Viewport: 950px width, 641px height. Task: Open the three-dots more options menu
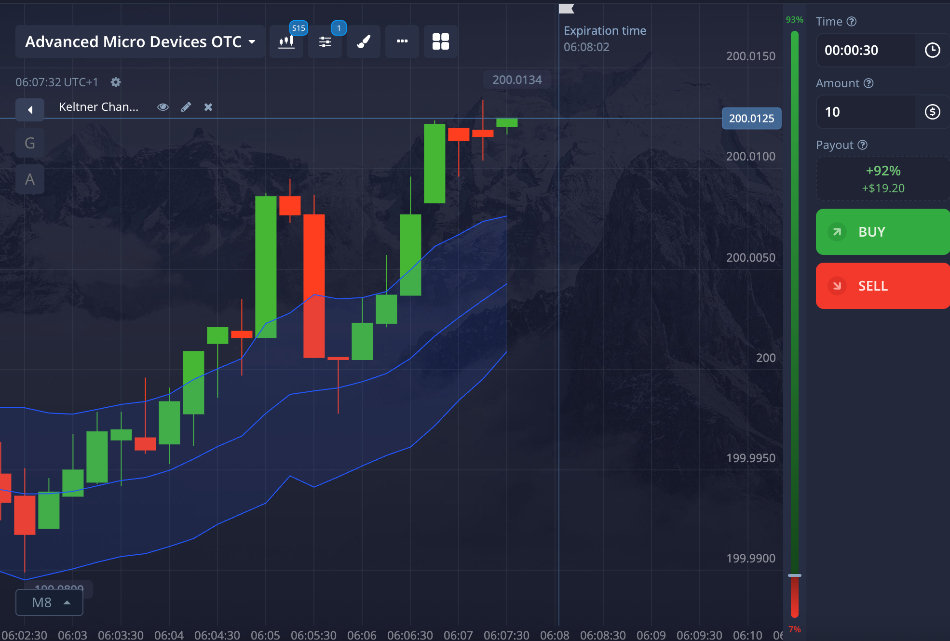click(x=402, y=42)
